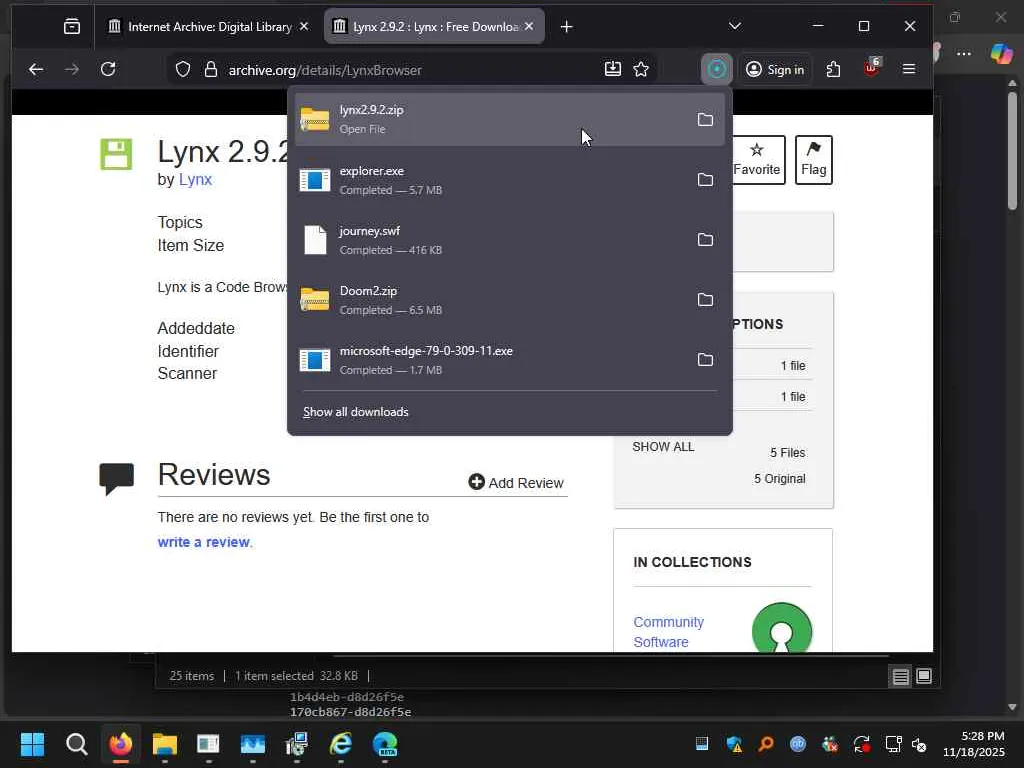Show Doom2.zip in its folder

(x=705, y=300)
